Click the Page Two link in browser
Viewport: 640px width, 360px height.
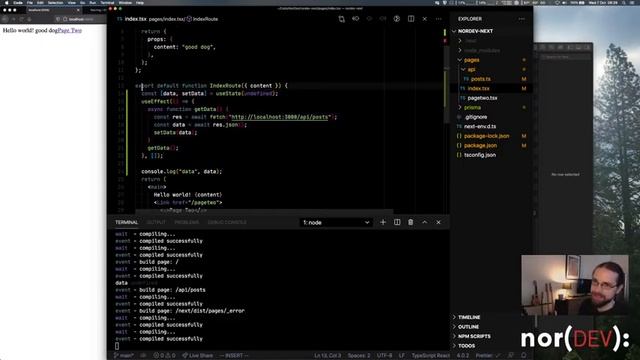69,30
